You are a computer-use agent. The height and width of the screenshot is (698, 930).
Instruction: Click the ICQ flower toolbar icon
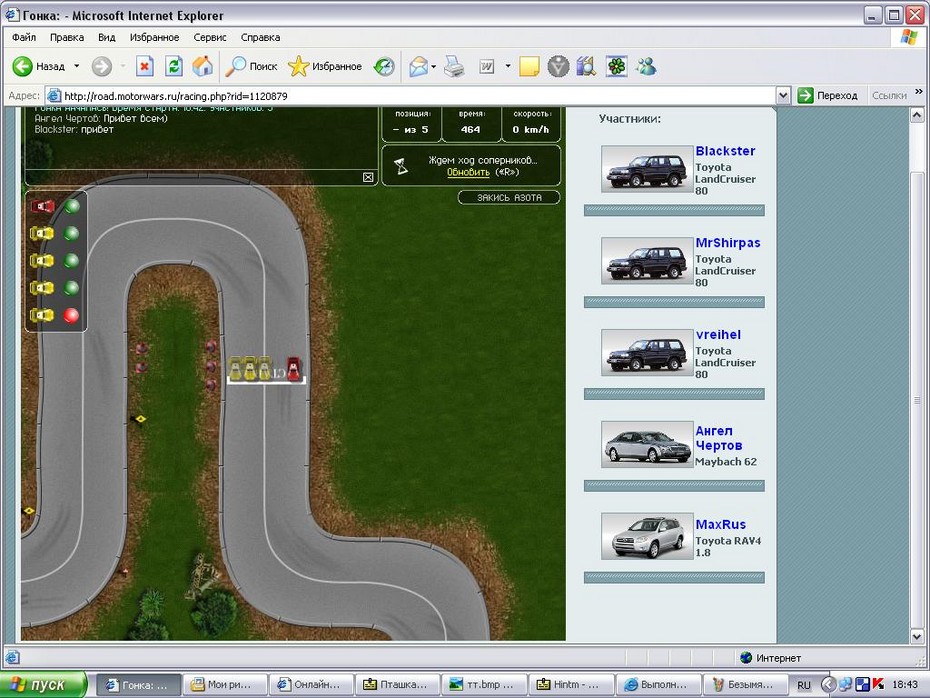616,66
